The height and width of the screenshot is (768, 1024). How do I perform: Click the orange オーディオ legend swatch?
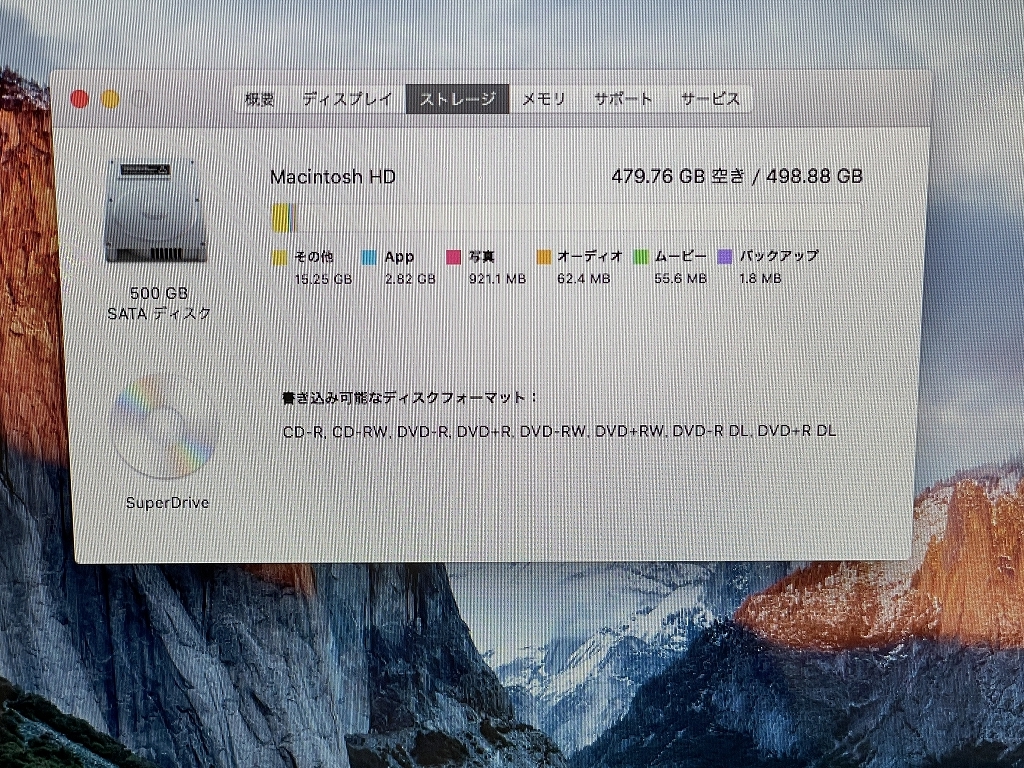544,257
